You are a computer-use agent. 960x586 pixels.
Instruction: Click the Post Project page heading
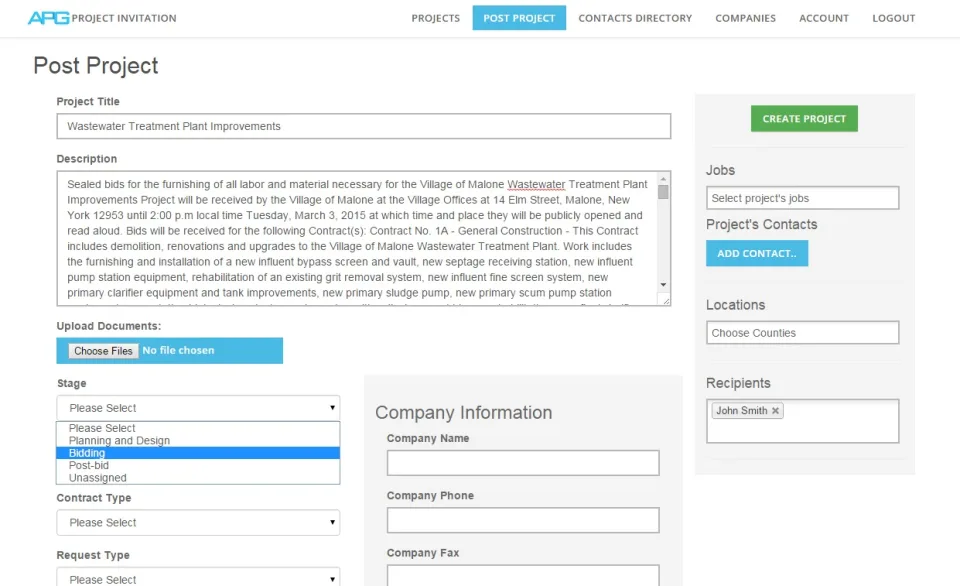[96, 66]
